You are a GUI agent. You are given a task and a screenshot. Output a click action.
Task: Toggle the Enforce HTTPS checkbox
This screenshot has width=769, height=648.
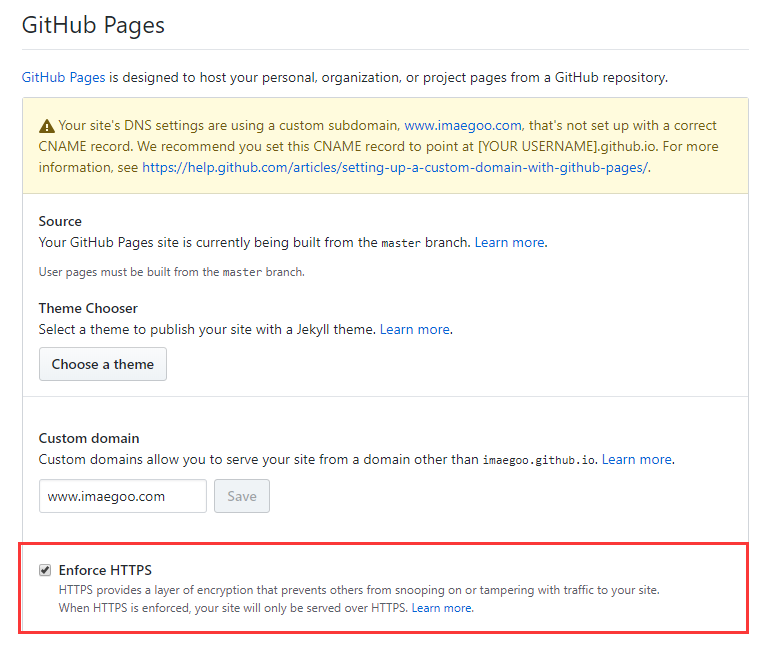[x=45, y=570]
